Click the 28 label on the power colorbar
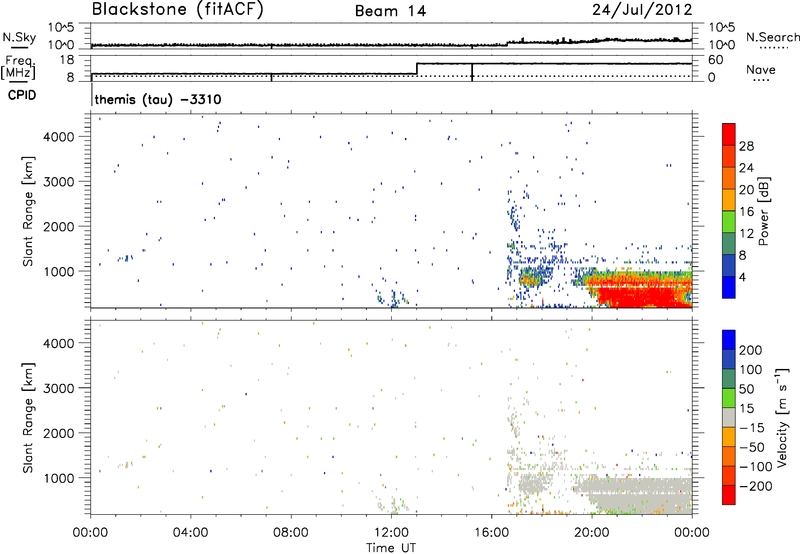The height and width of the screenshot is (554, 800). pyautogui.click(x=746, y=146)
